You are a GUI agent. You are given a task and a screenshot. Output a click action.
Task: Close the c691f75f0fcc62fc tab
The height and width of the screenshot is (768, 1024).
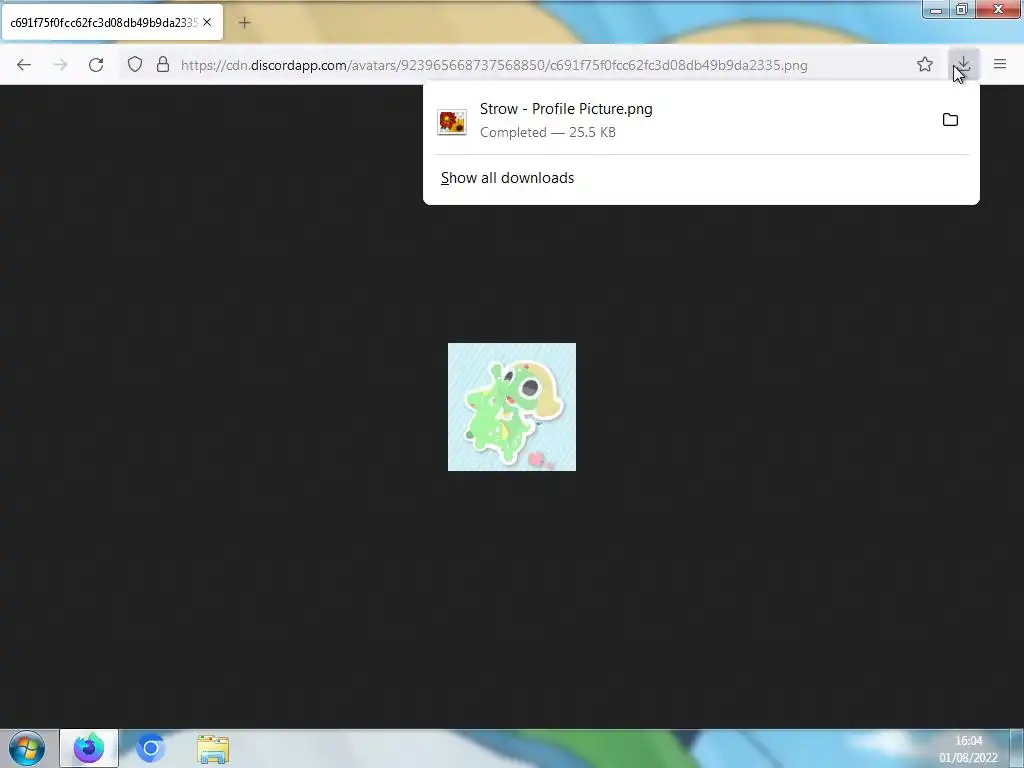coord(207,22)
